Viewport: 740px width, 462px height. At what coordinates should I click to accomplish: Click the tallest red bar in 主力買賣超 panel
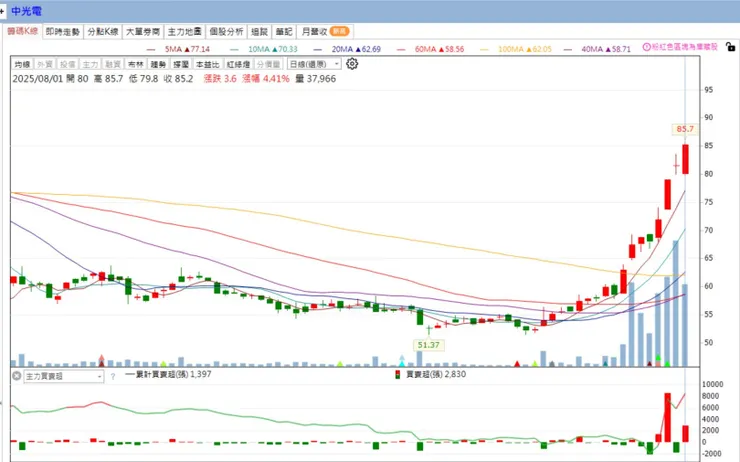(667, 417)
